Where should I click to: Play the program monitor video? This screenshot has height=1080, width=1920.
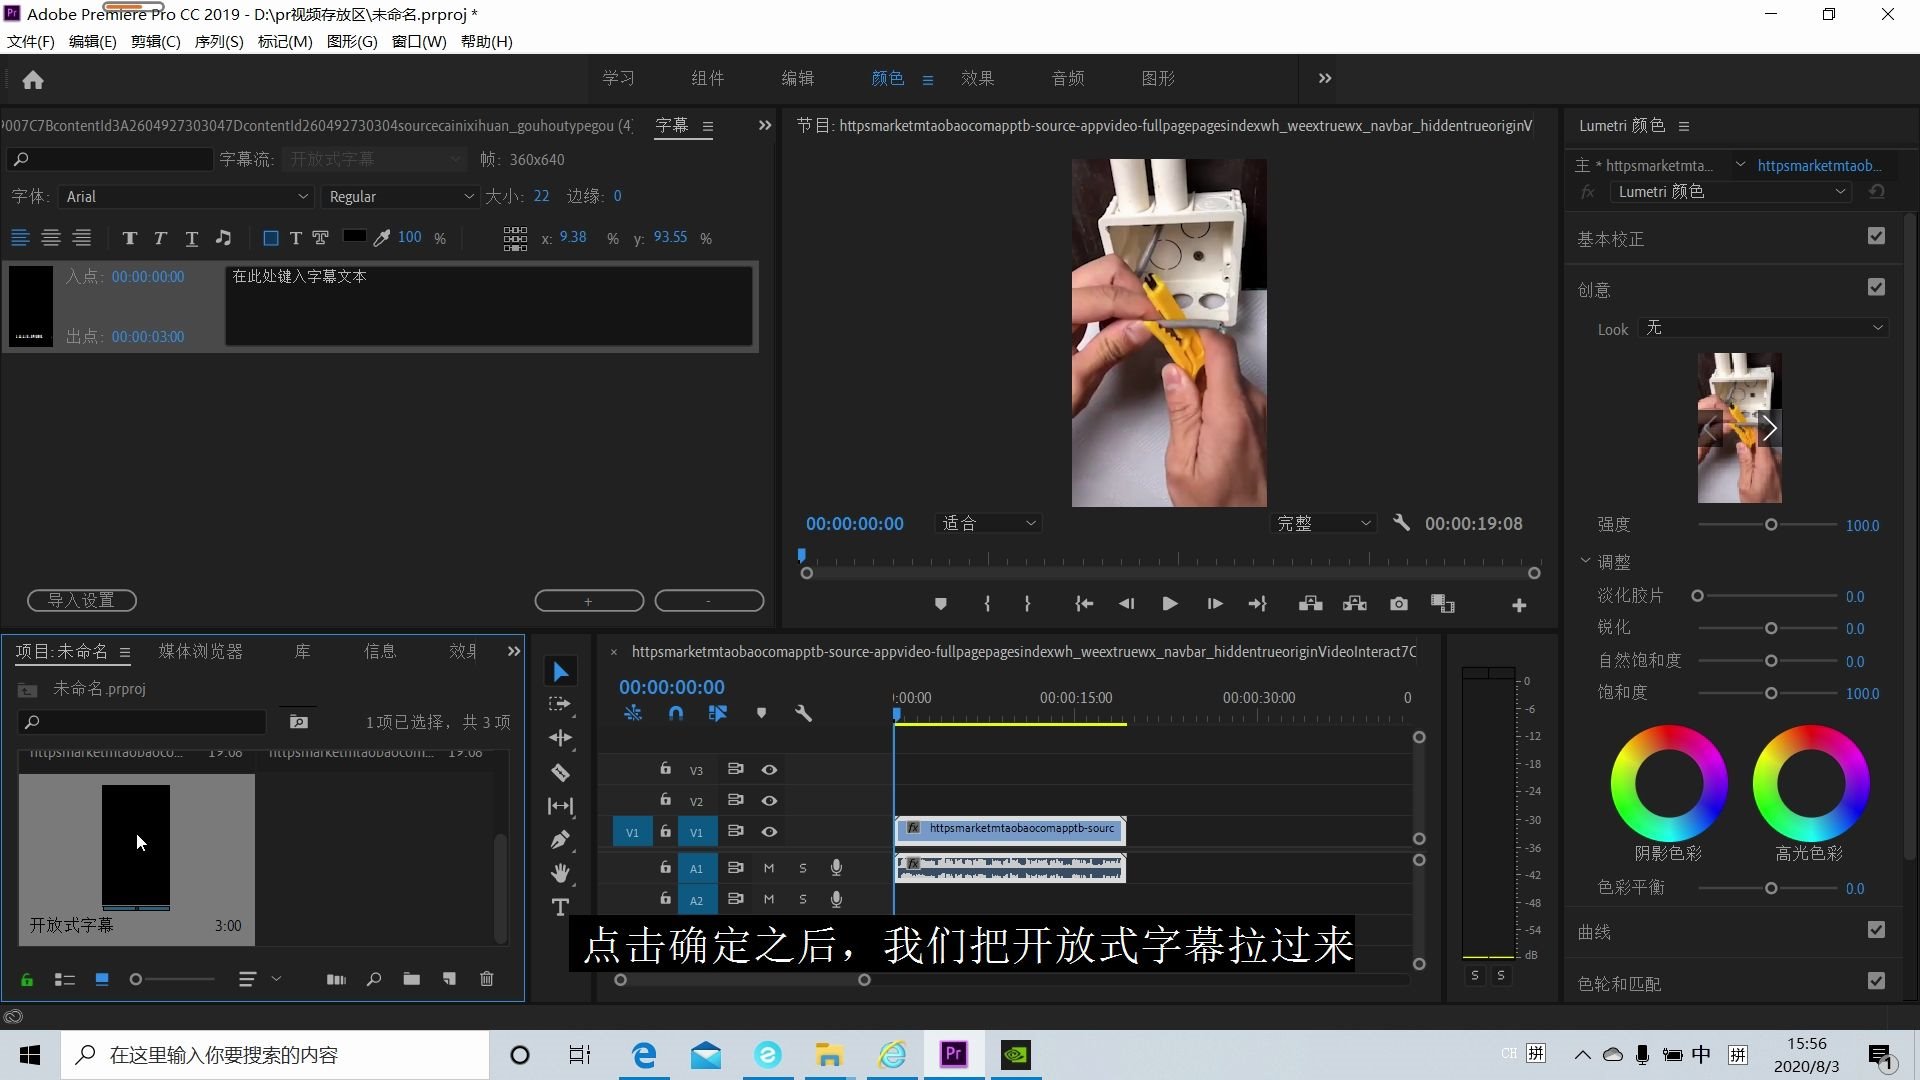click(x=1169, y=604)
